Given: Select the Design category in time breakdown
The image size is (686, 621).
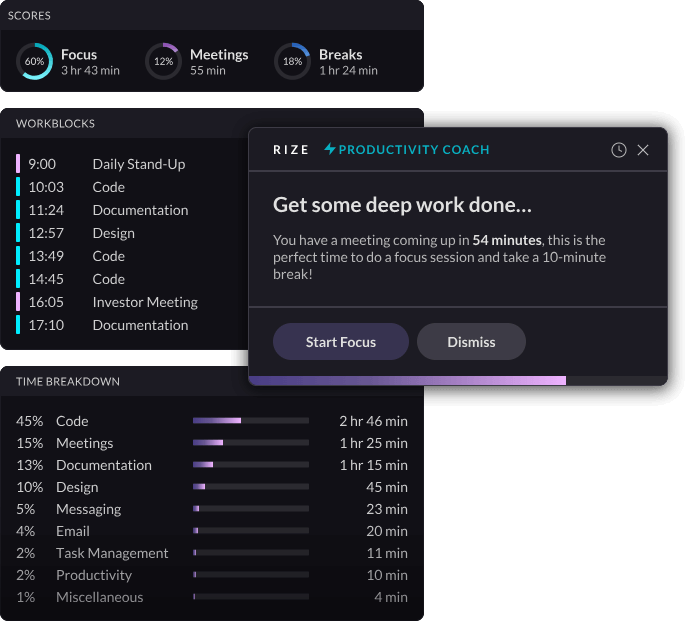Looking at the screenshot, I should pyautogui.click(x=77, y=487).
